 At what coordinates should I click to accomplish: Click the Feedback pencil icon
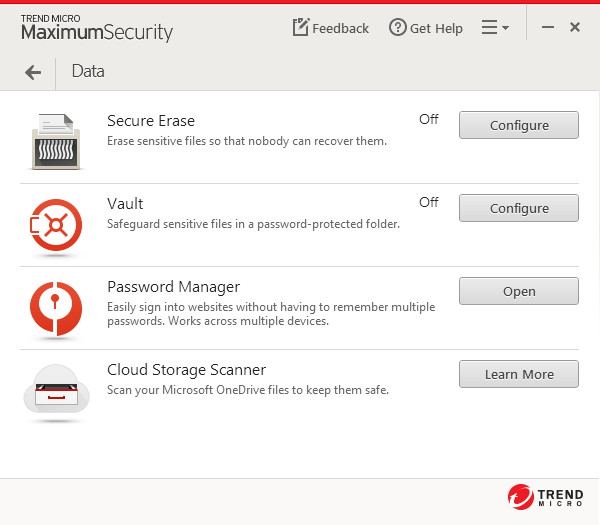point(301,27)
